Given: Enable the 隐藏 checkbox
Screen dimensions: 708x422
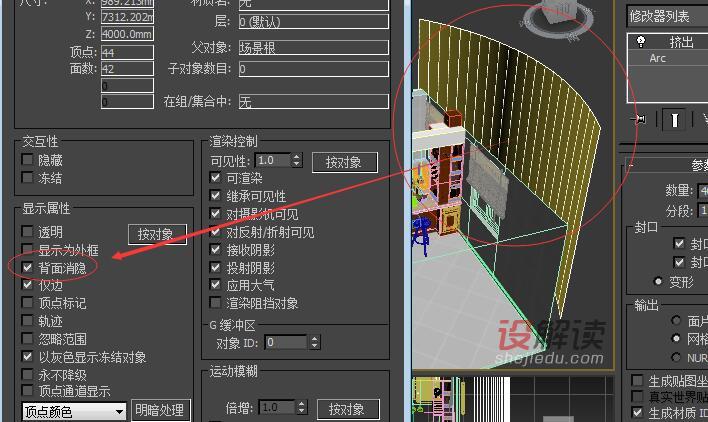Looking at the screenshot, I should [x=28, y=160].
